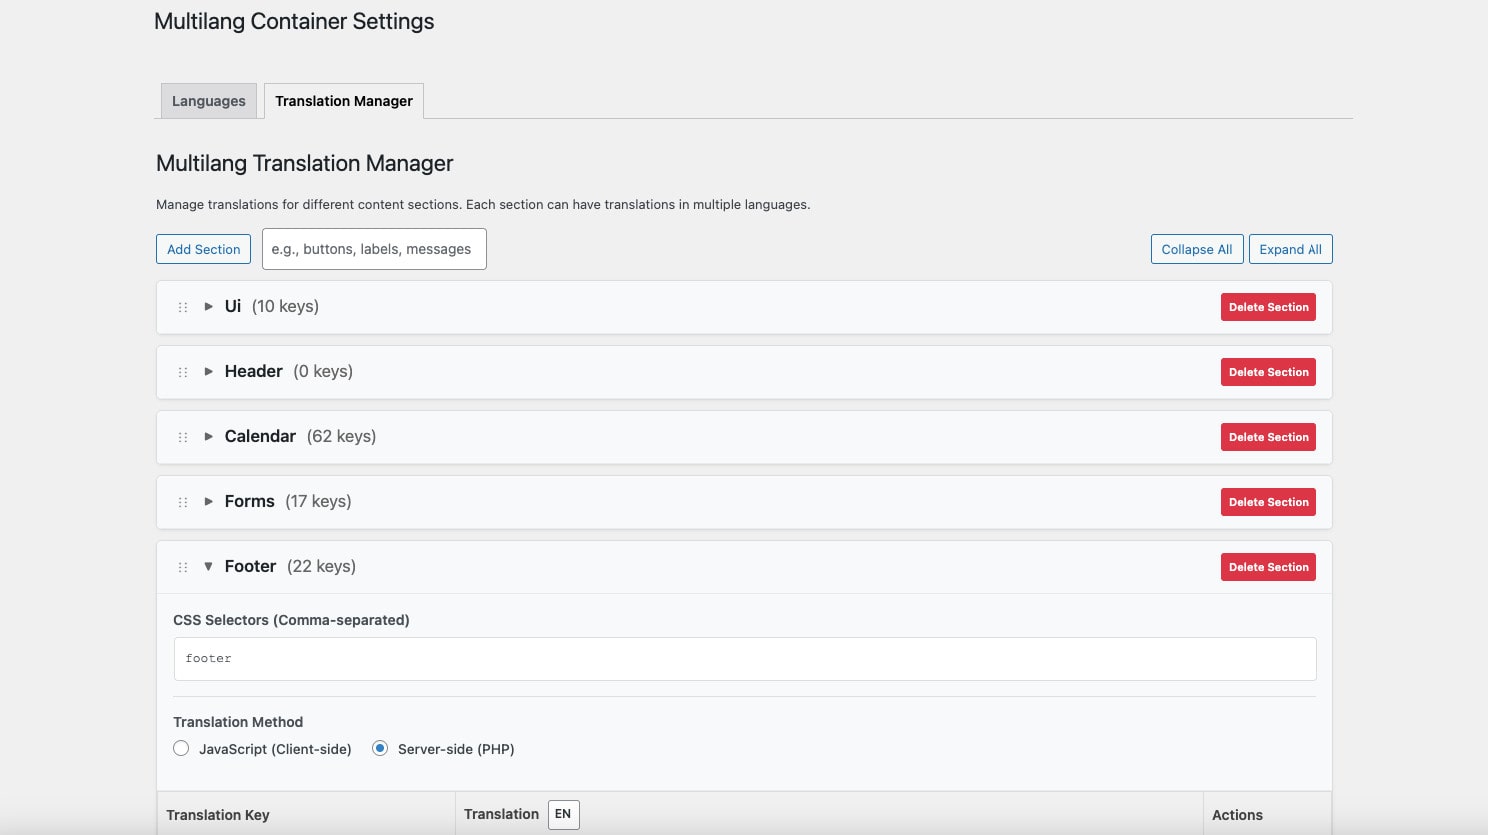Expand the Calendar section
1488x835 pixels.
click(x=209, y=436)
